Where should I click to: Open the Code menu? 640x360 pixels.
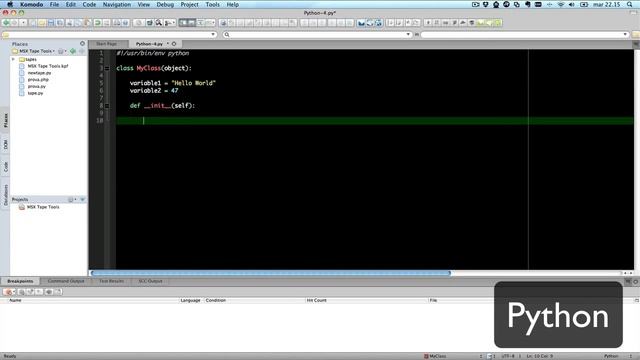tap(89, 4)
